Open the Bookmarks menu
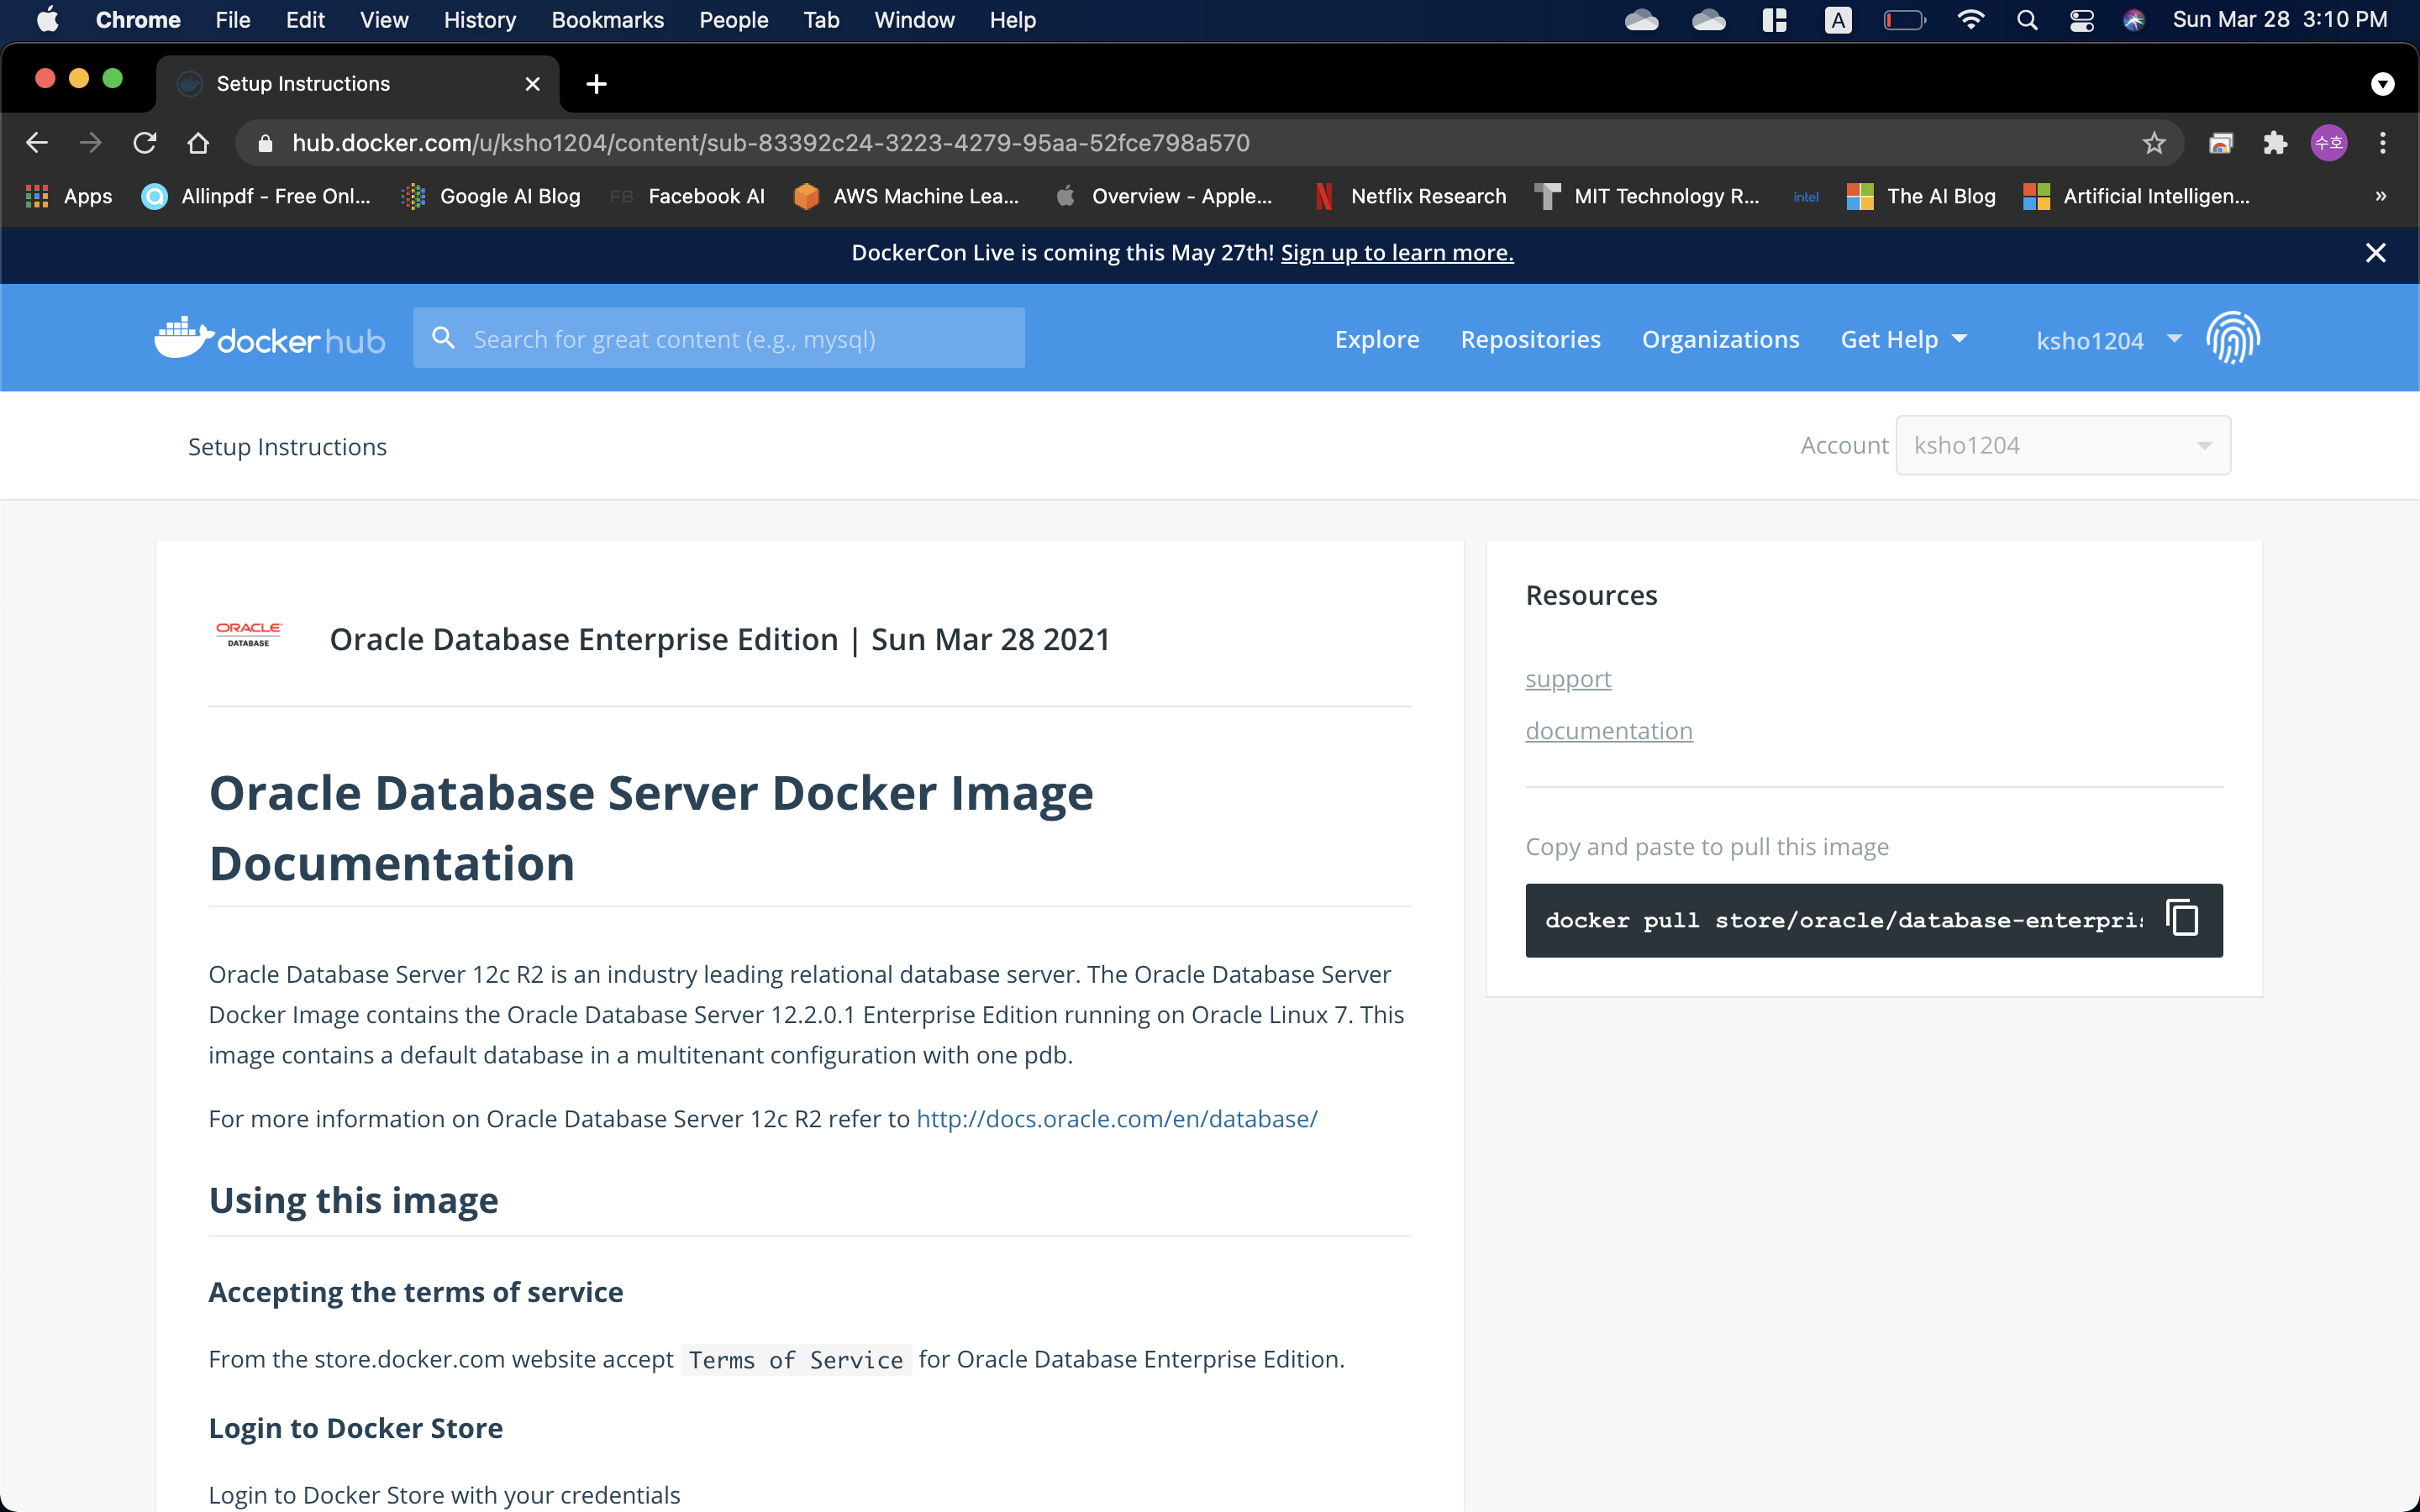The image size is (2420, 1512). 607,19
